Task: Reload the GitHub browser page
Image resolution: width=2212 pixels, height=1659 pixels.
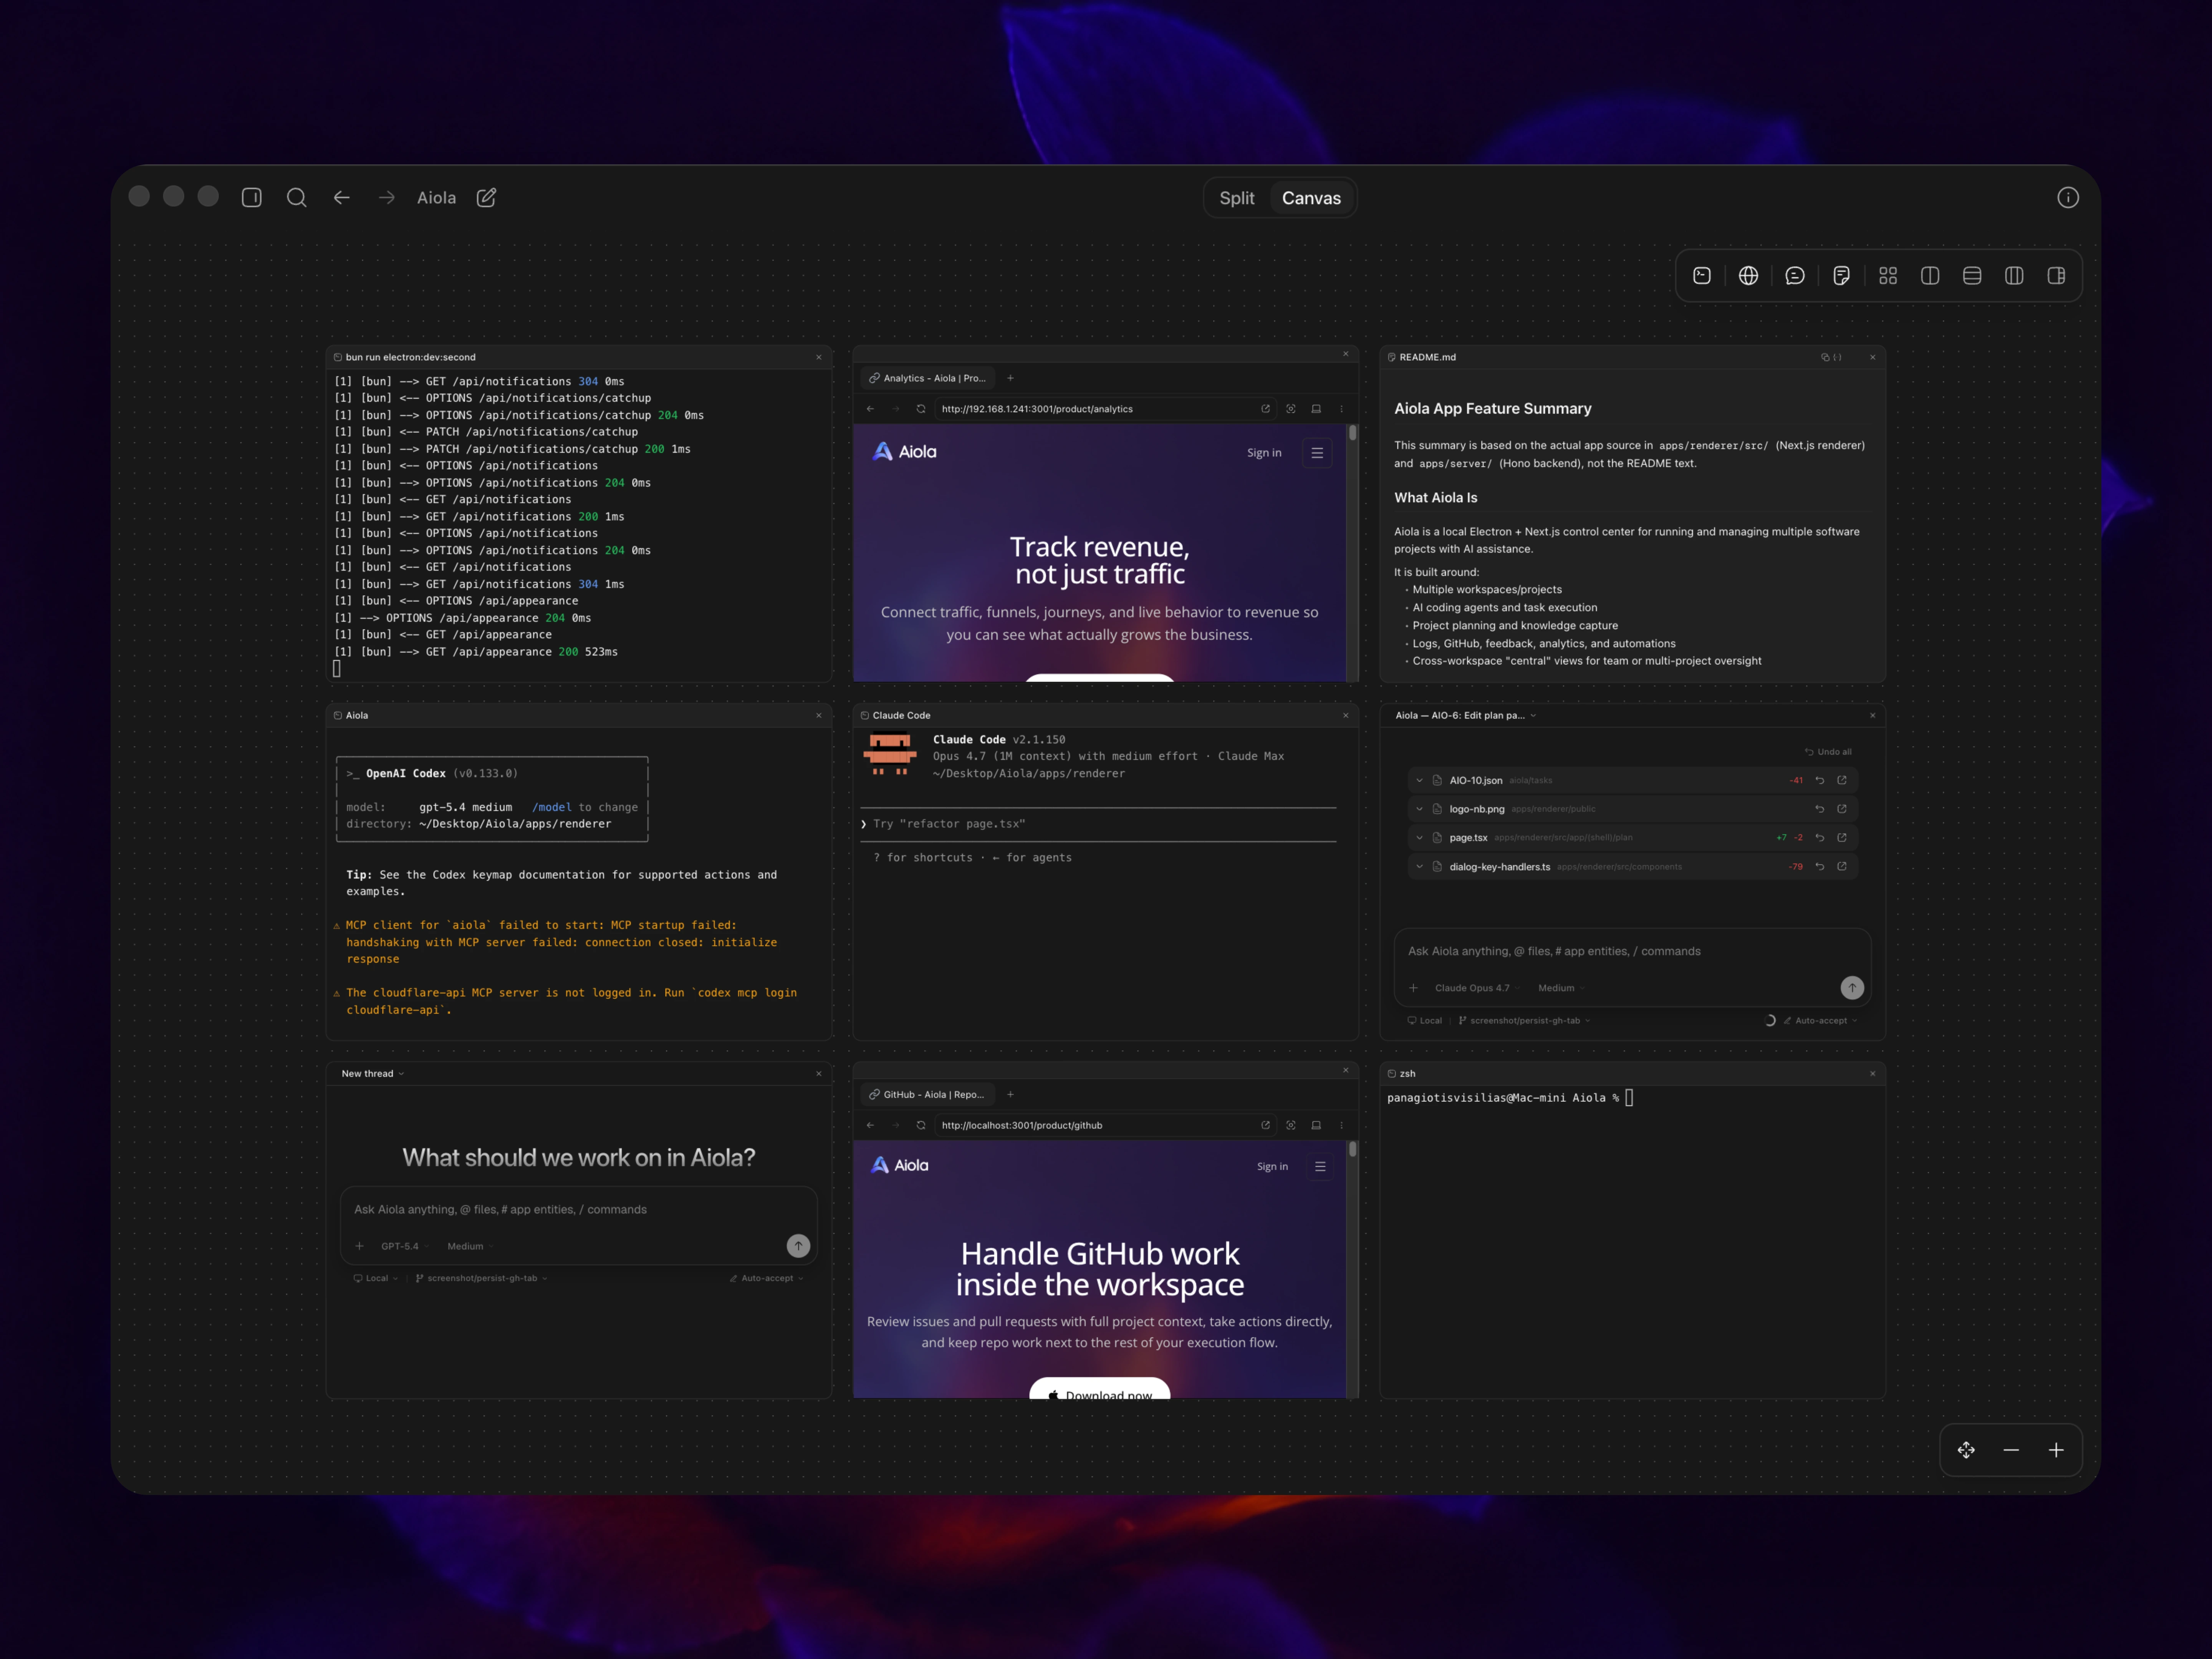Action: click(921, 1125)
